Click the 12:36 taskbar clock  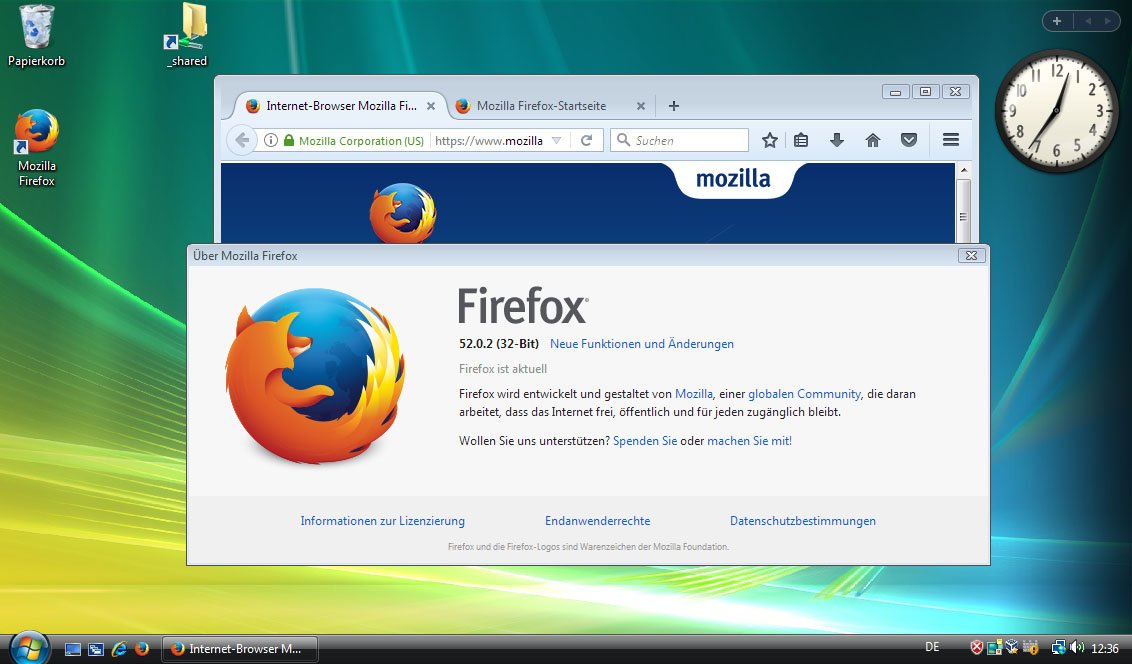pos(1105,648)
